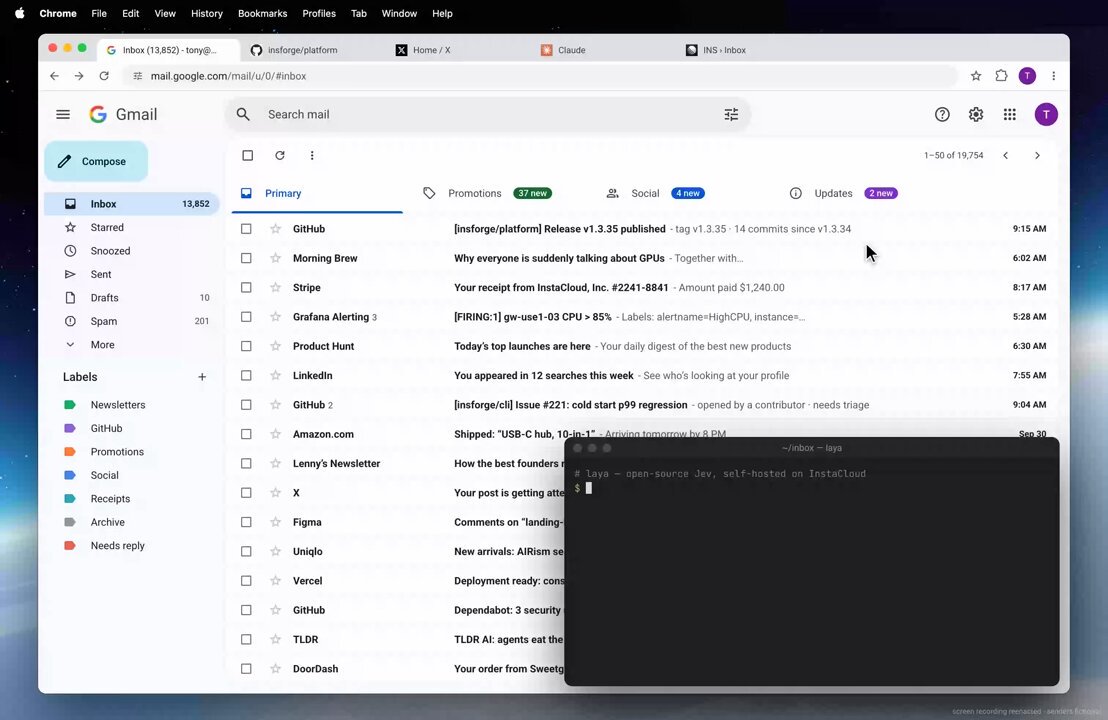Click the browser back arrow

tap(54, 76)
